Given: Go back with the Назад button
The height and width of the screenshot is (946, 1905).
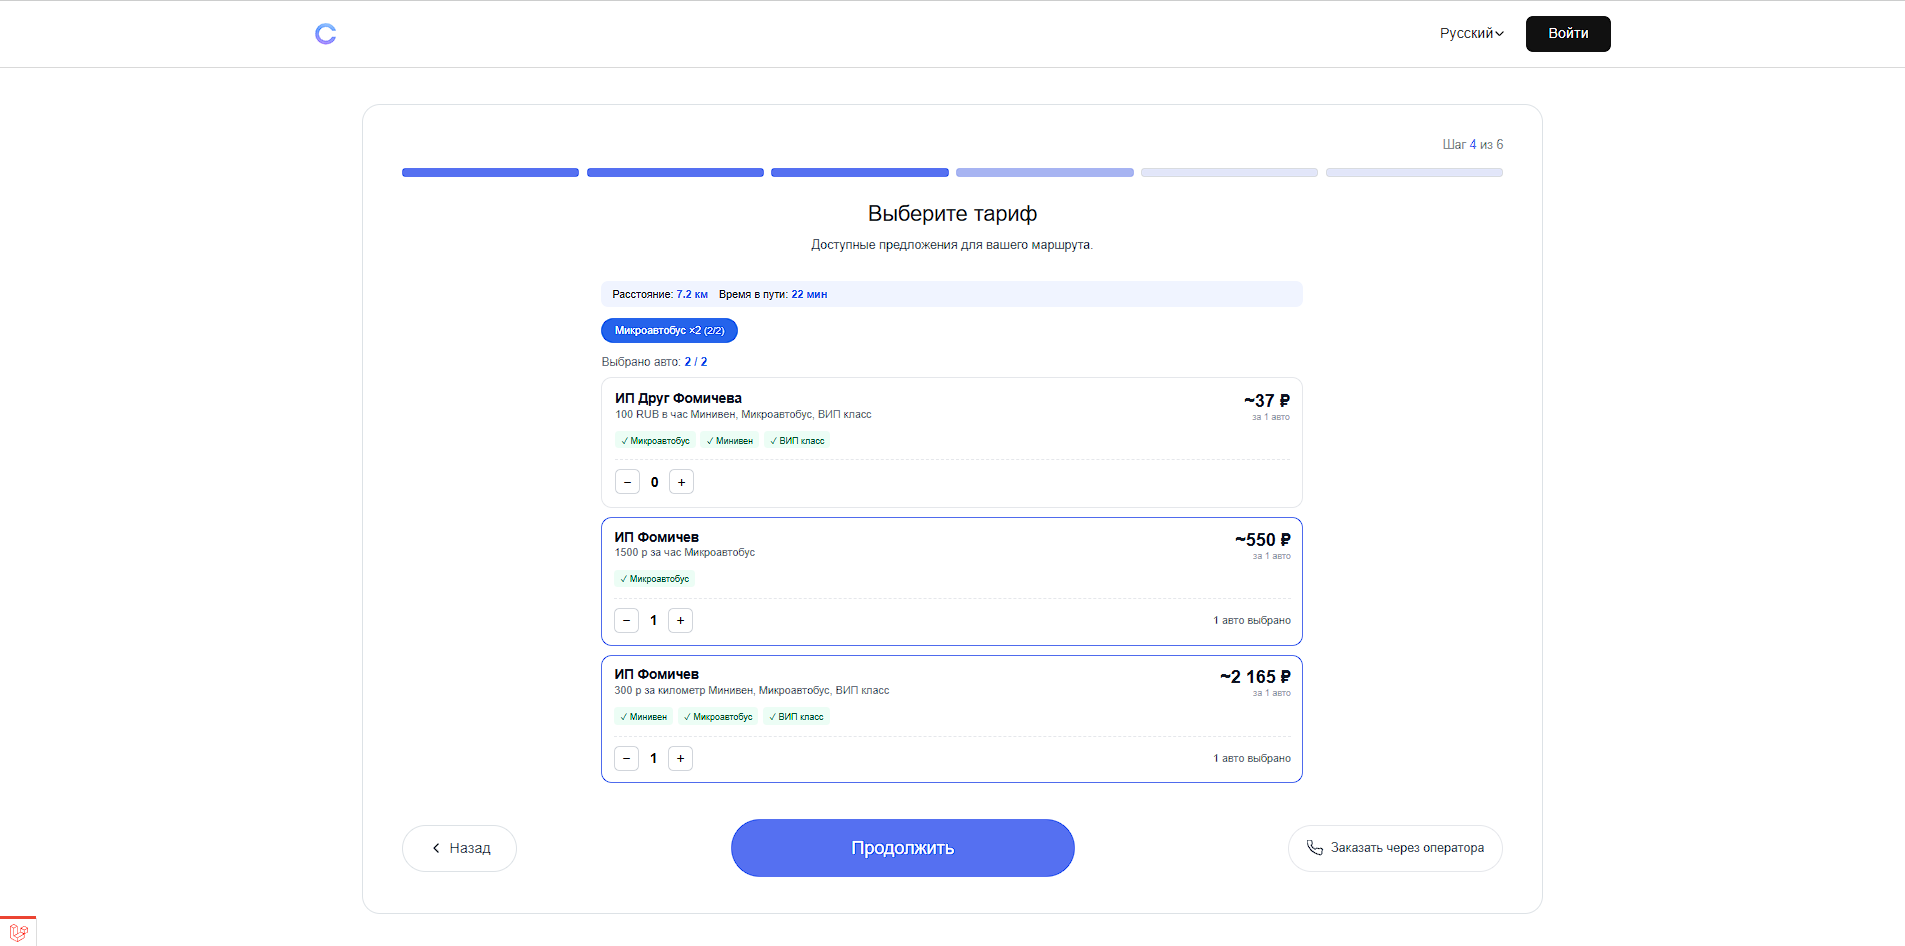Looking at the screenshot, I should (459, 848).
